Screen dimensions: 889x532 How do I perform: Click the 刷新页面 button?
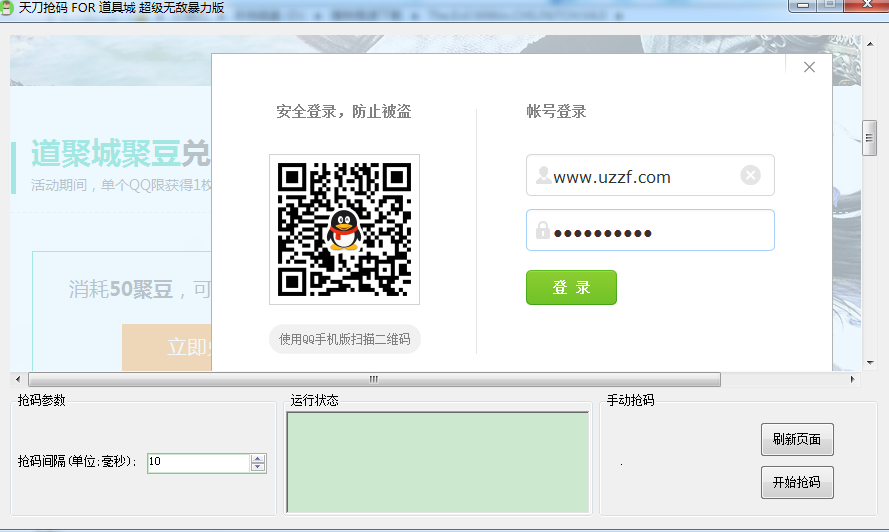click(797, 439)
